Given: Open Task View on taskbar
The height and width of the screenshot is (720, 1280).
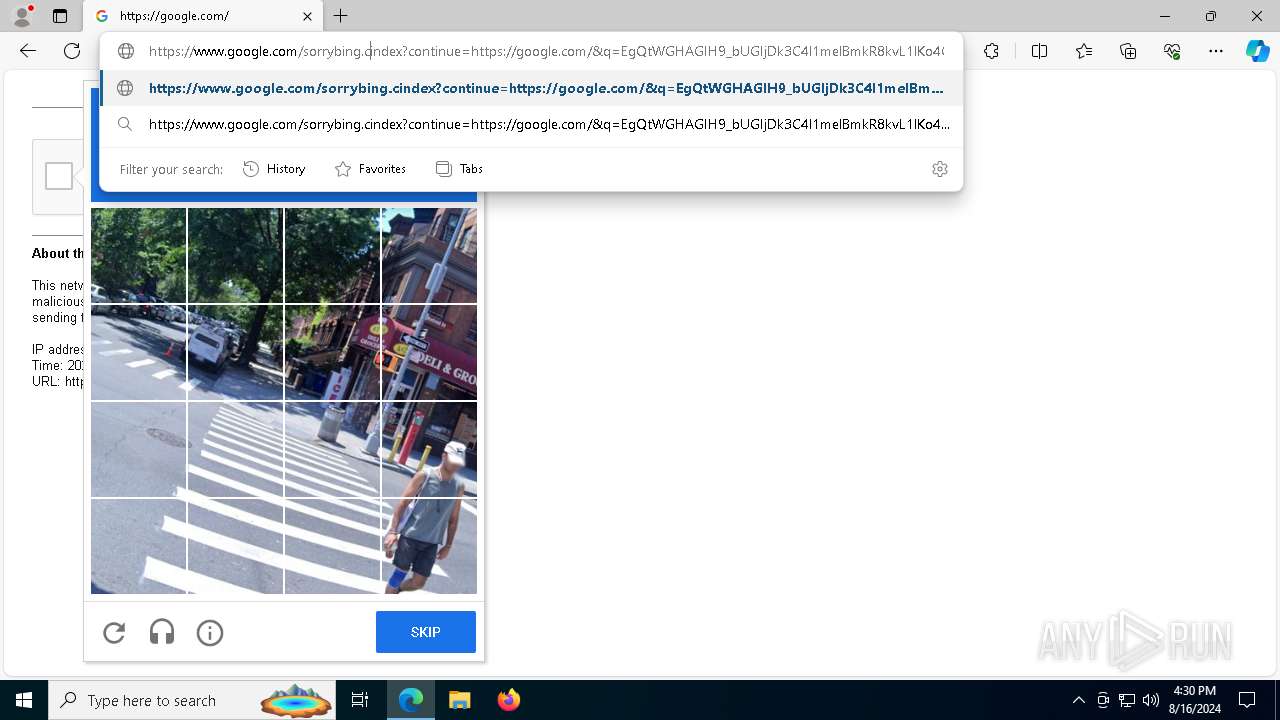Looking at the screenshot, I should pyautogui.click(x=360, y=700).
